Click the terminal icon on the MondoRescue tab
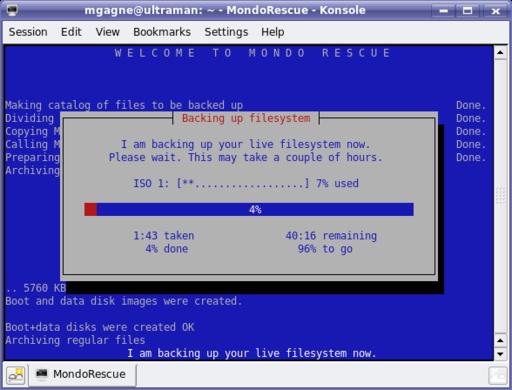512x390 pixels. 42,374
